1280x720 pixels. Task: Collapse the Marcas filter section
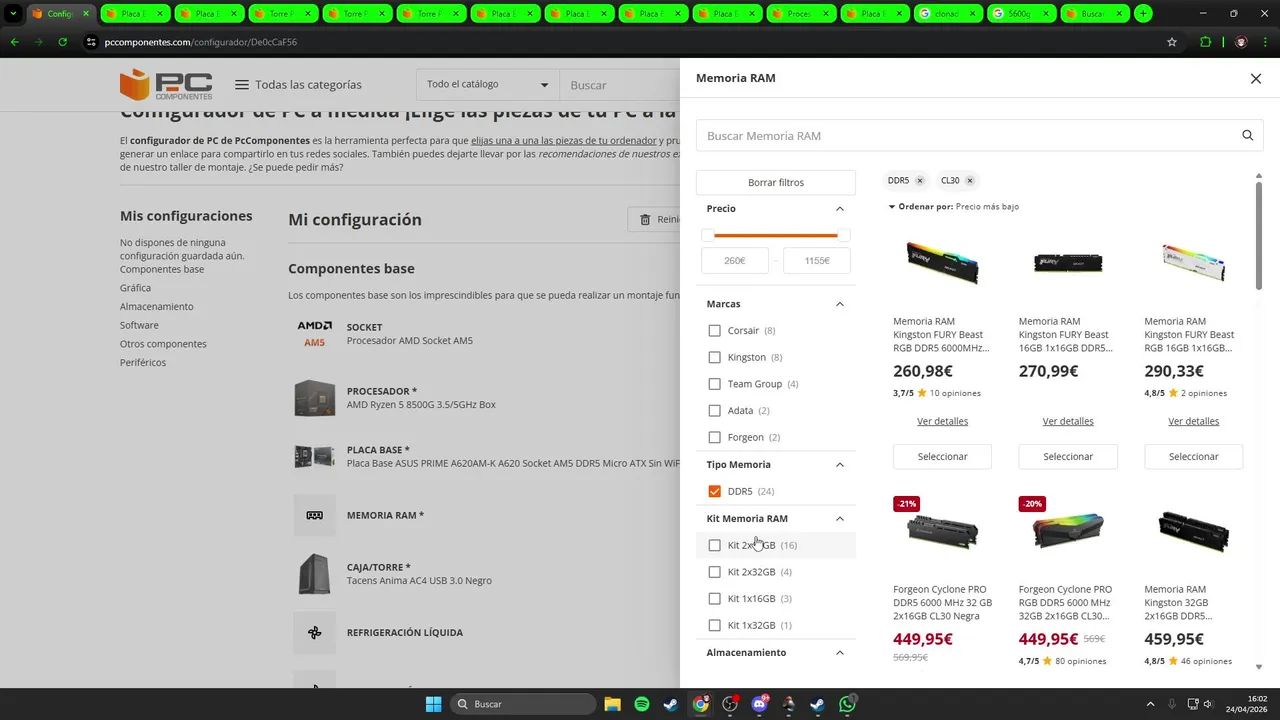(839, 304)
